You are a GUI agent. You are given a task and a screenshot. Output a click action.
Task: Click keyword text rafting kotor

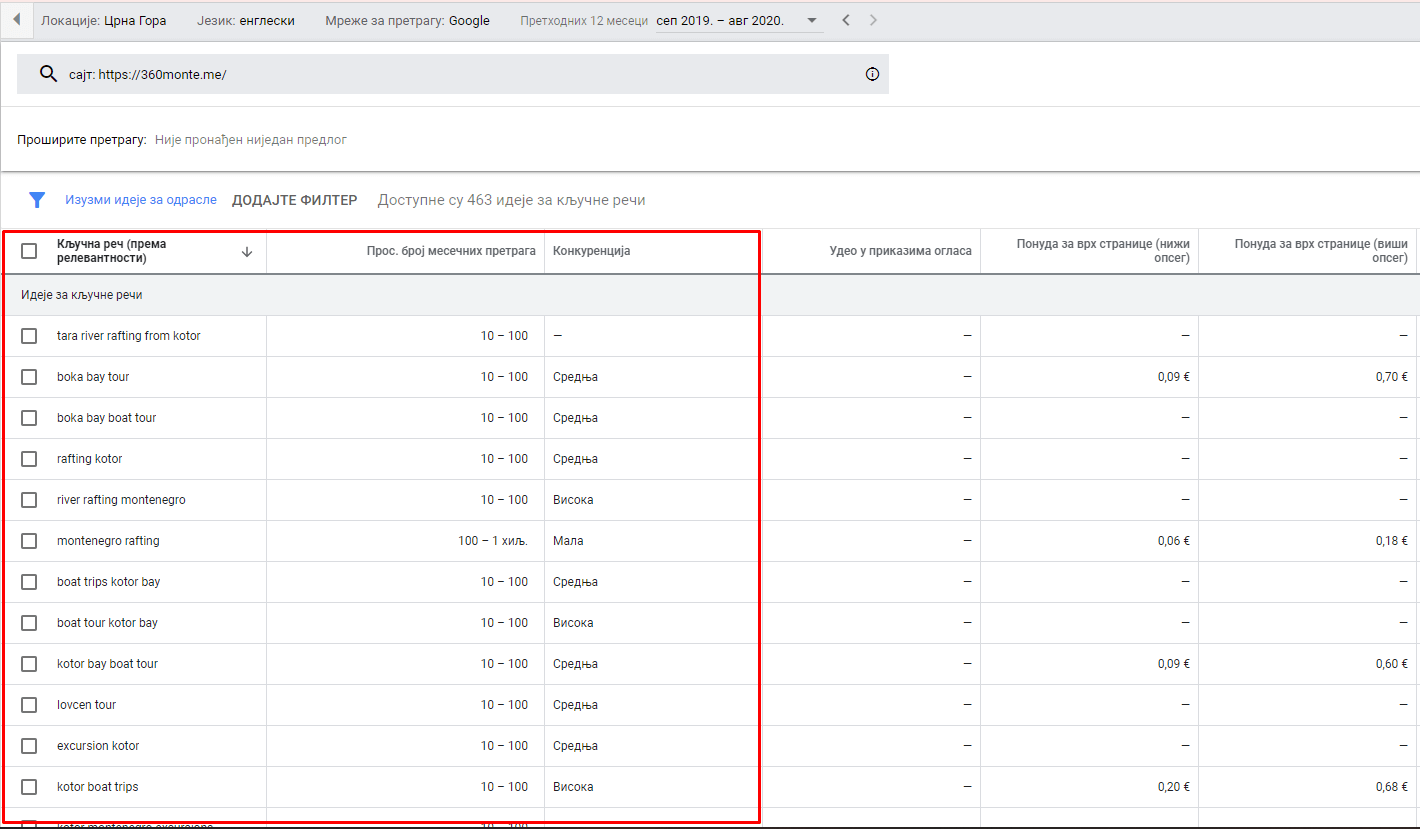(90, 459)
